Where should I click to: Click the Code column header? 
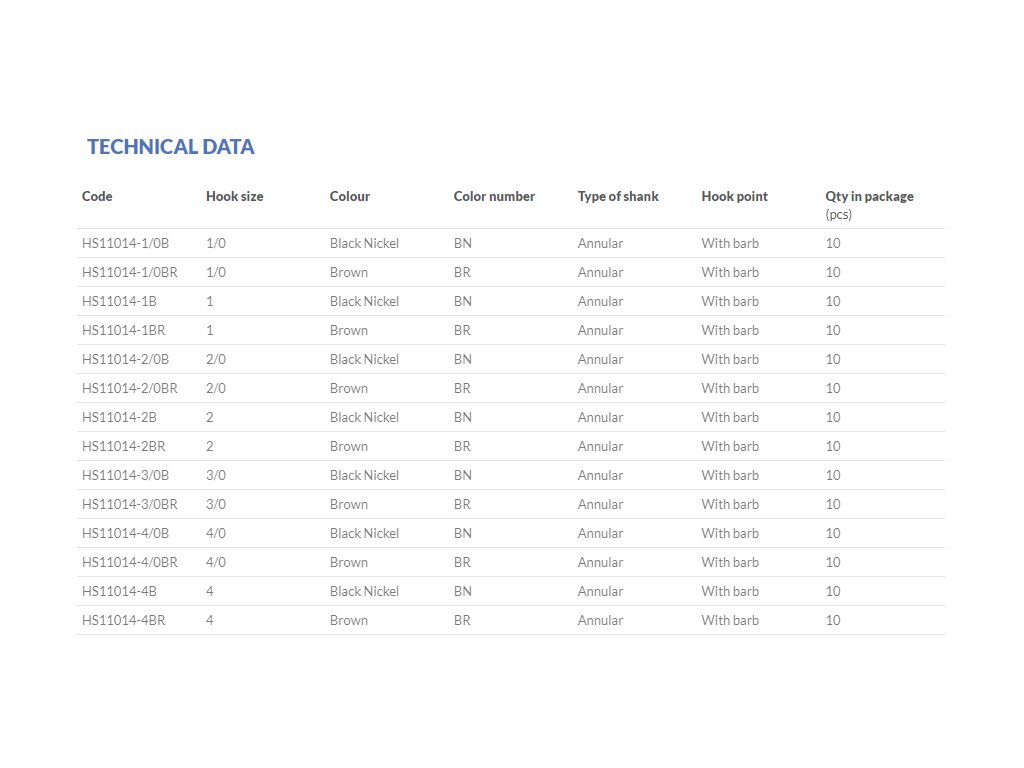click(97, 196)
